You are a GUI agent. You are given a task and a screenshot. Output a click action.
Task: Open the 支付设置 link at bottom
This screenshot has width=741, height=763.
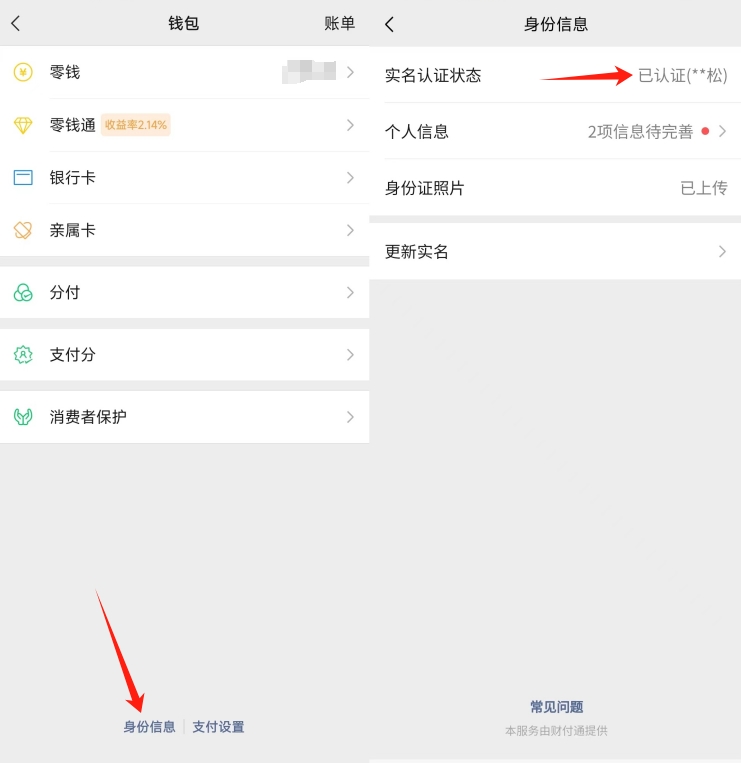[218, 727]
